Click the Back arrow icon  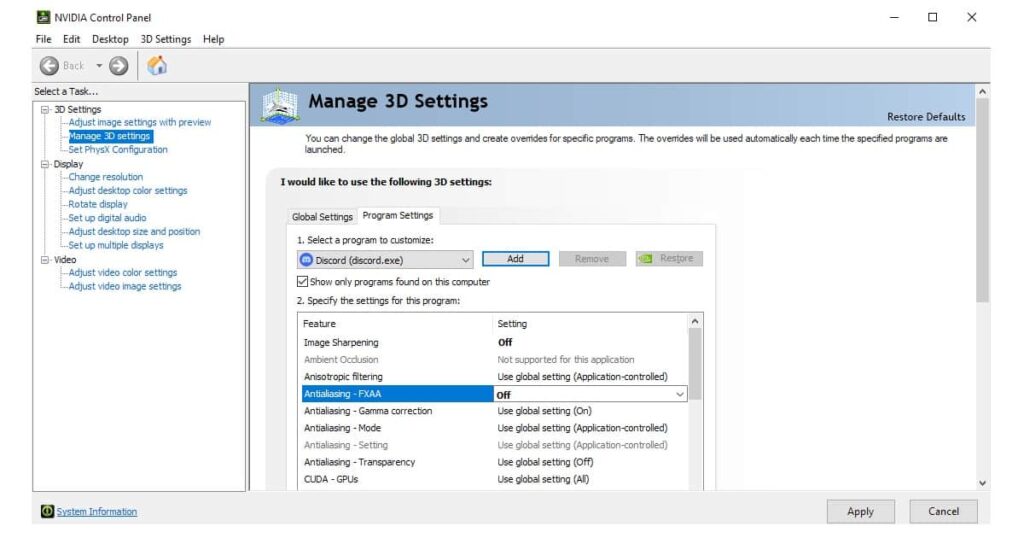[x=49, y=65]
